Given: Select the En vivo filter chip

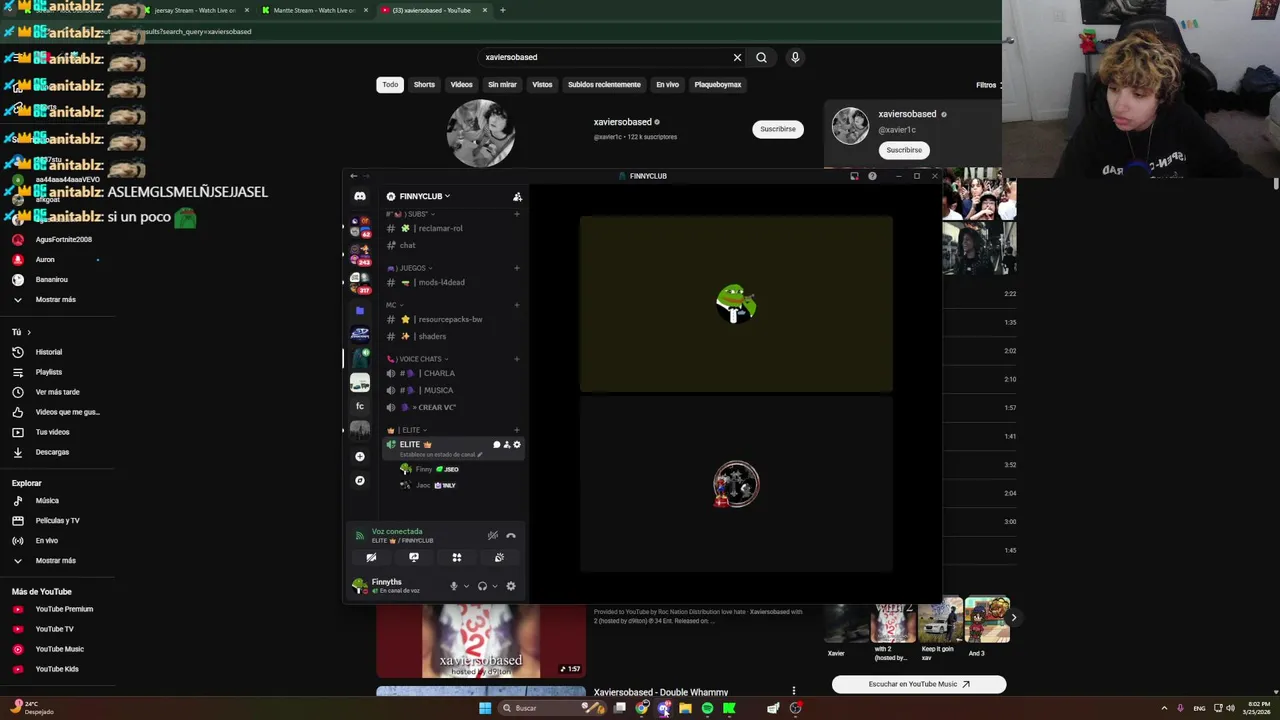Looking at the screenshot, I should point(667,85).
